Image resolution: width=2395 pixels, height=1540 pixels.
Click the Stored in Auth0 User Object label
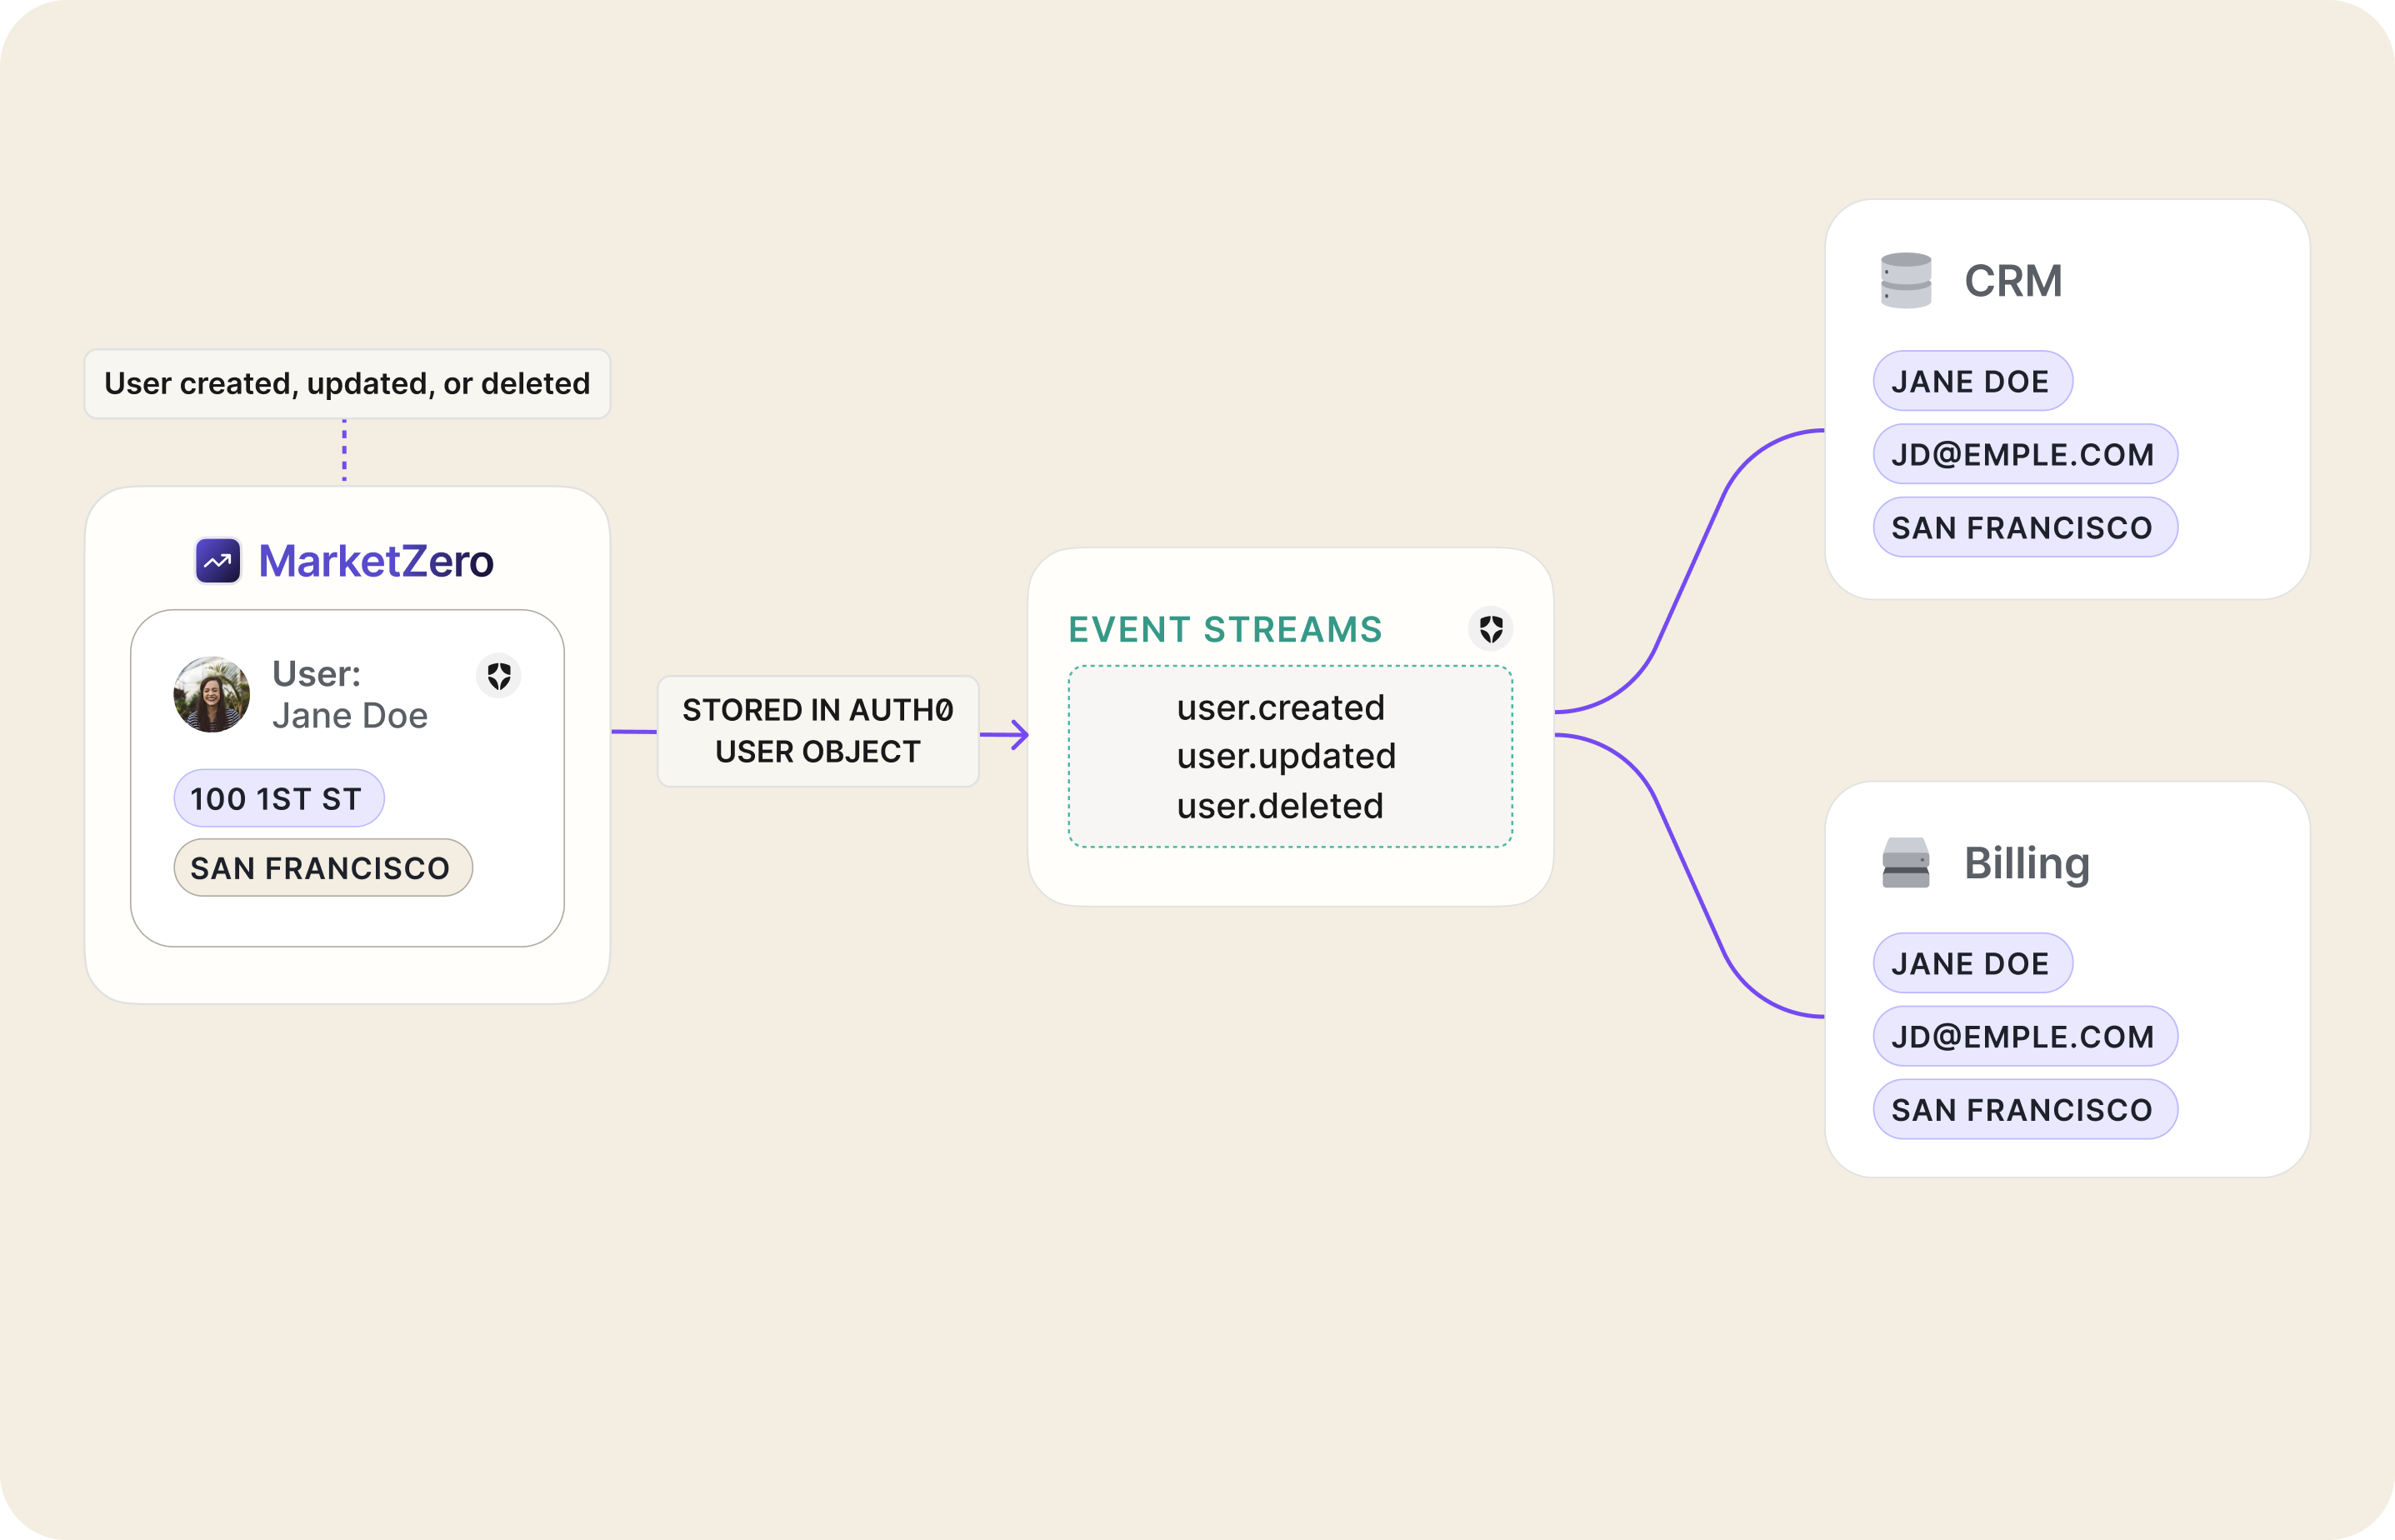818,731
